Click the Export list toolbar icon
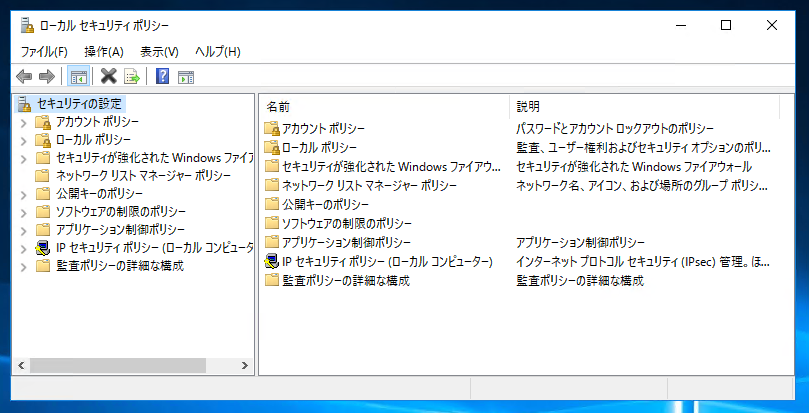This screenshot has width=809, height=413. (x=132, y=77)
